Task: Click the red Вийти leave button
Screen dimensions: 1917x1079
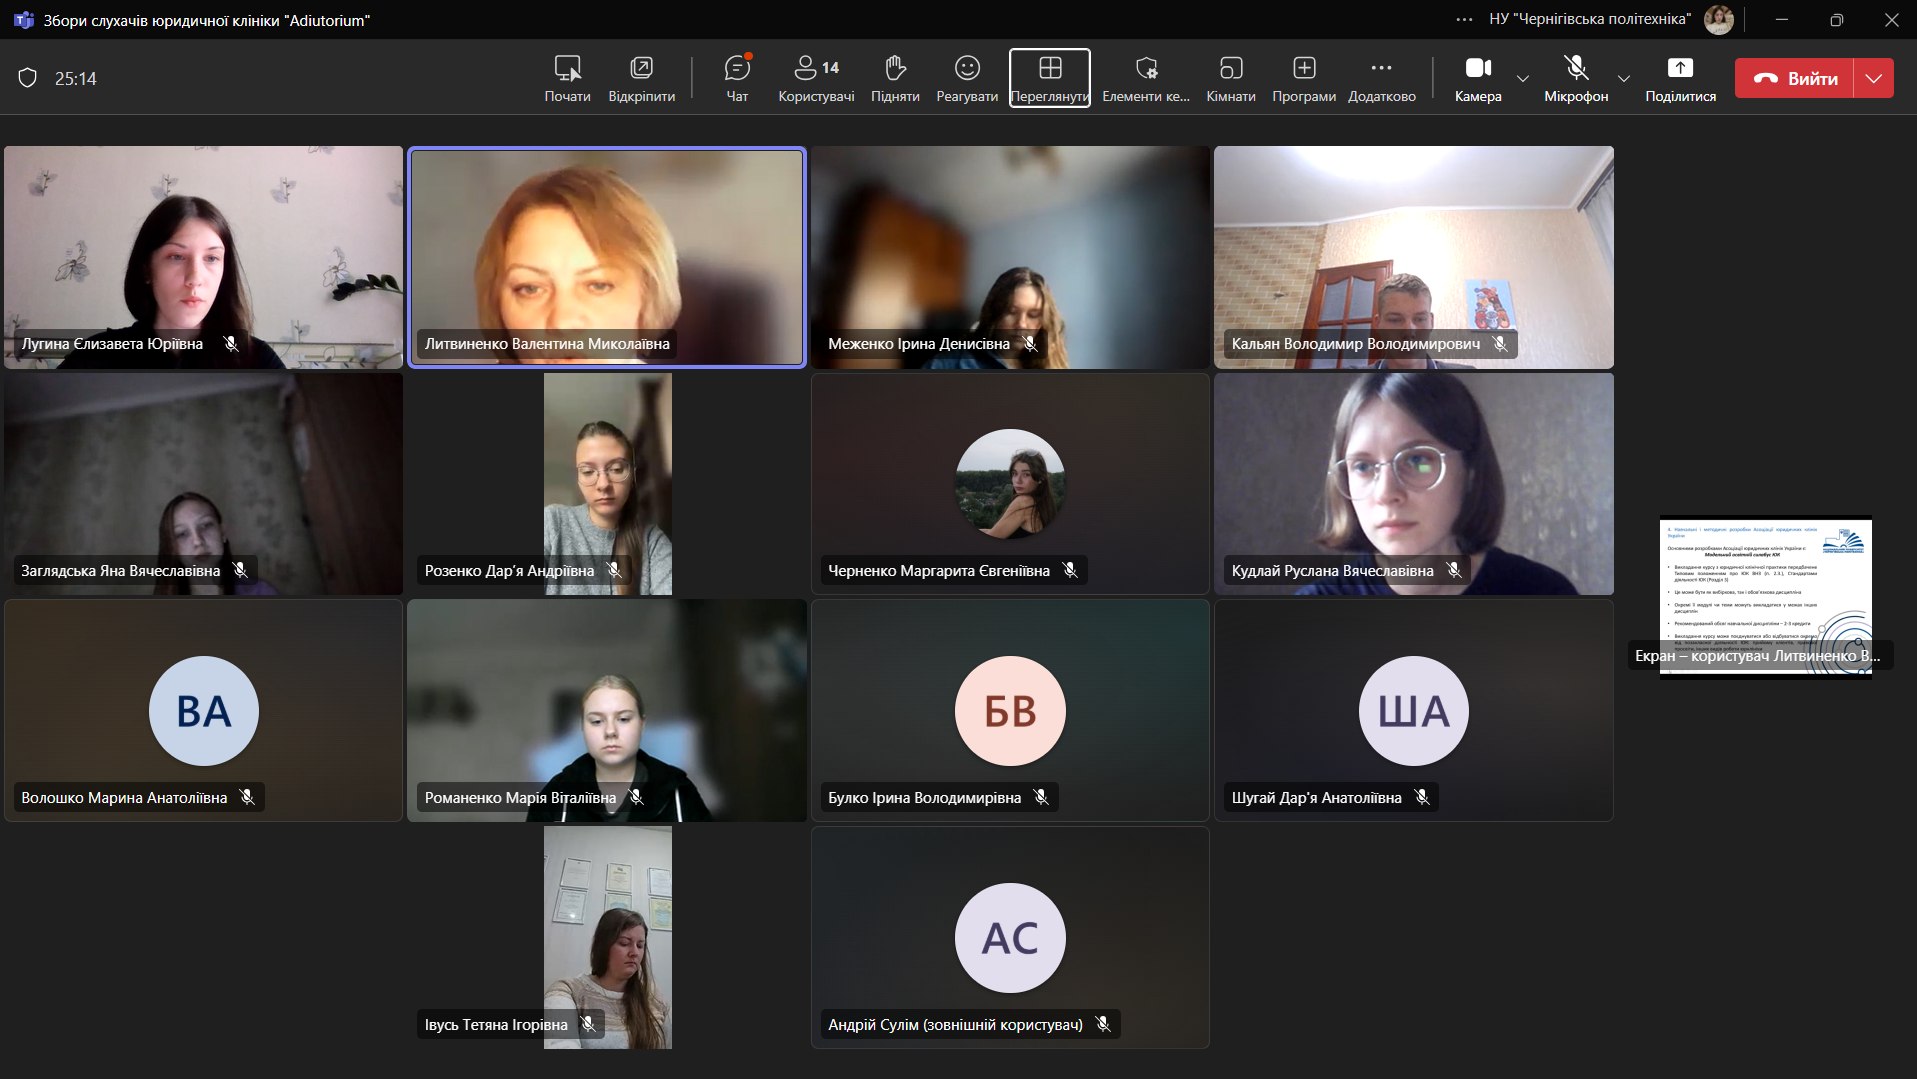Action: [1795, 78]
